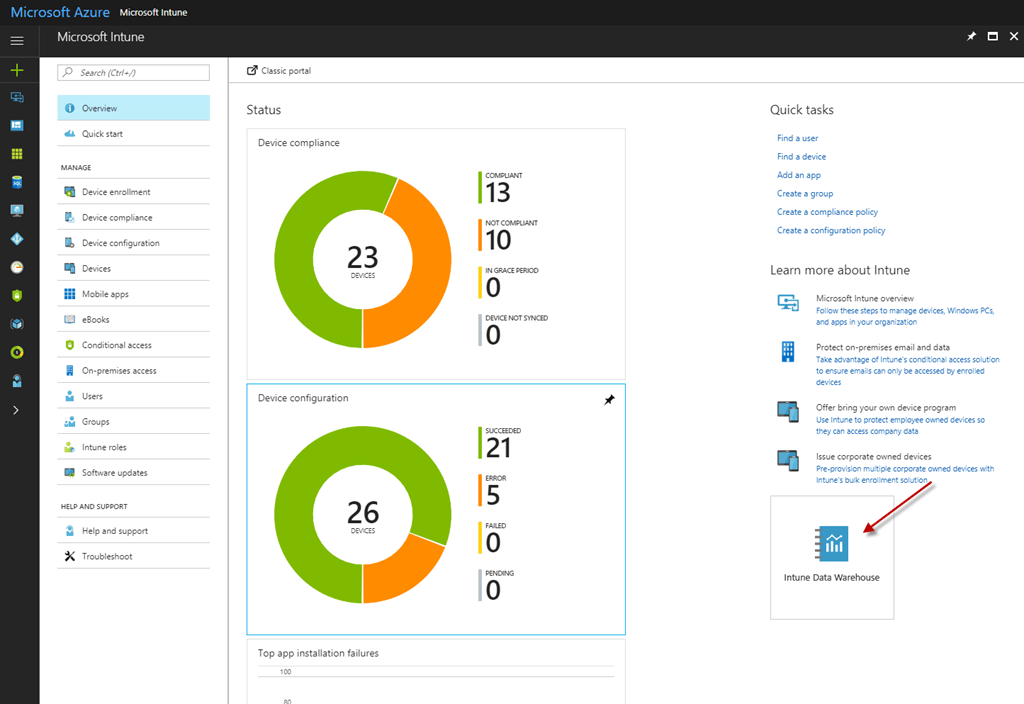Pin the Device configuration tile

coord(609,399)
